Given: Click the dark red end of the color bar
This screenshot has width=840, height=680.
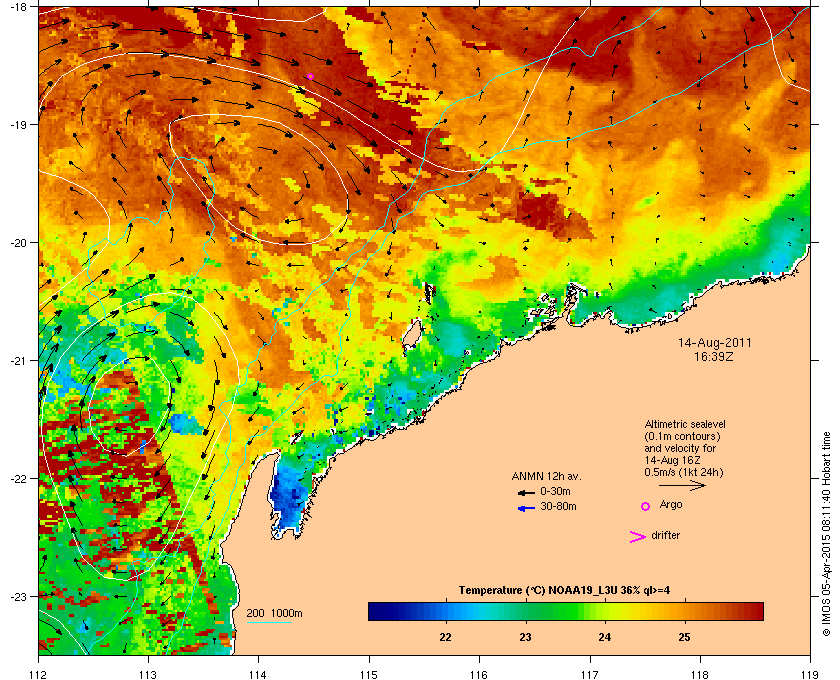Looking at the screenshot, I should point(756,611).
